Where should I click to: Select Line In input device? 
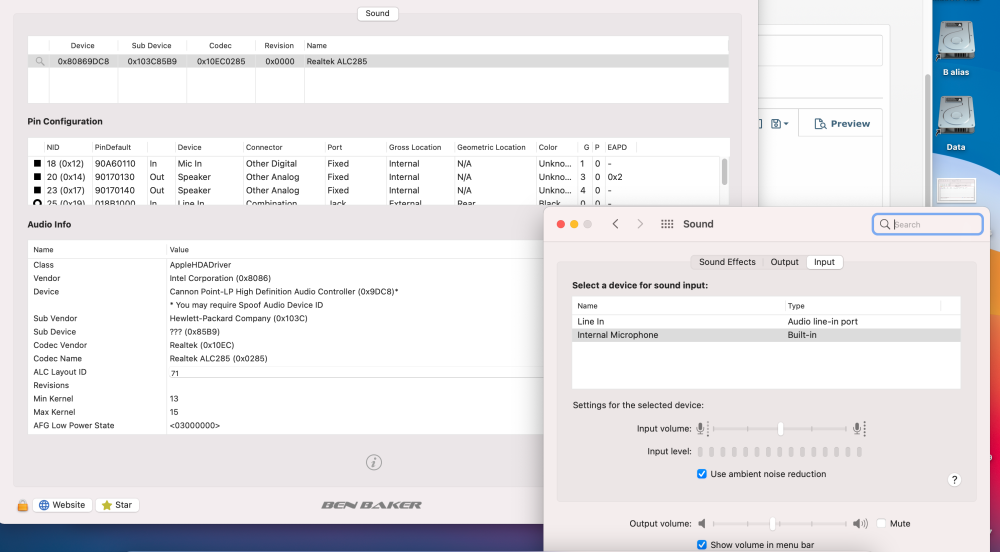pos(766,321)
